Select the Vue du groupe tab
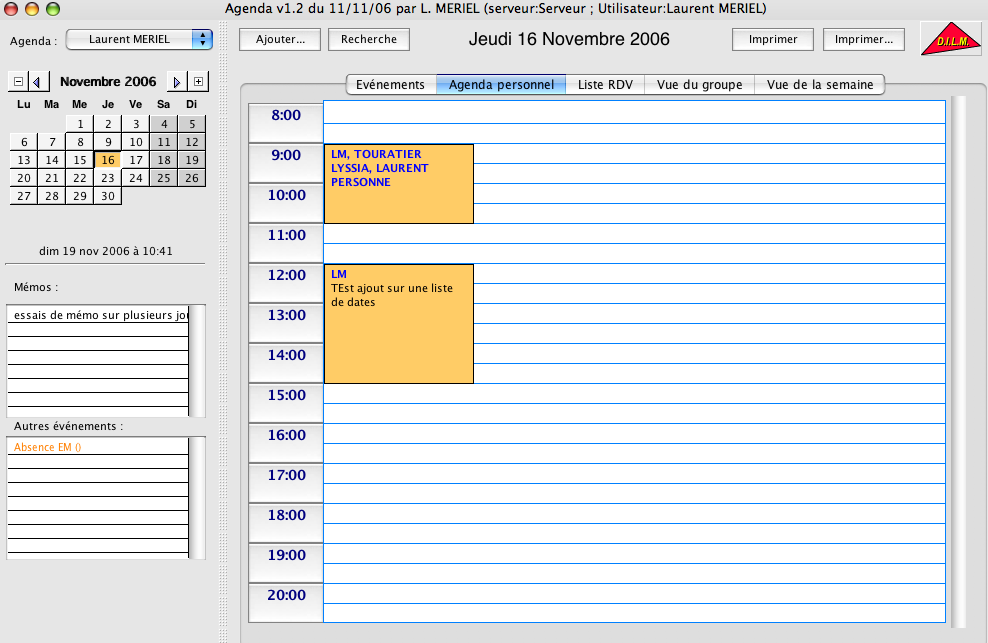Viewport: 988px width, 643px height. click(x=699, y=85)
